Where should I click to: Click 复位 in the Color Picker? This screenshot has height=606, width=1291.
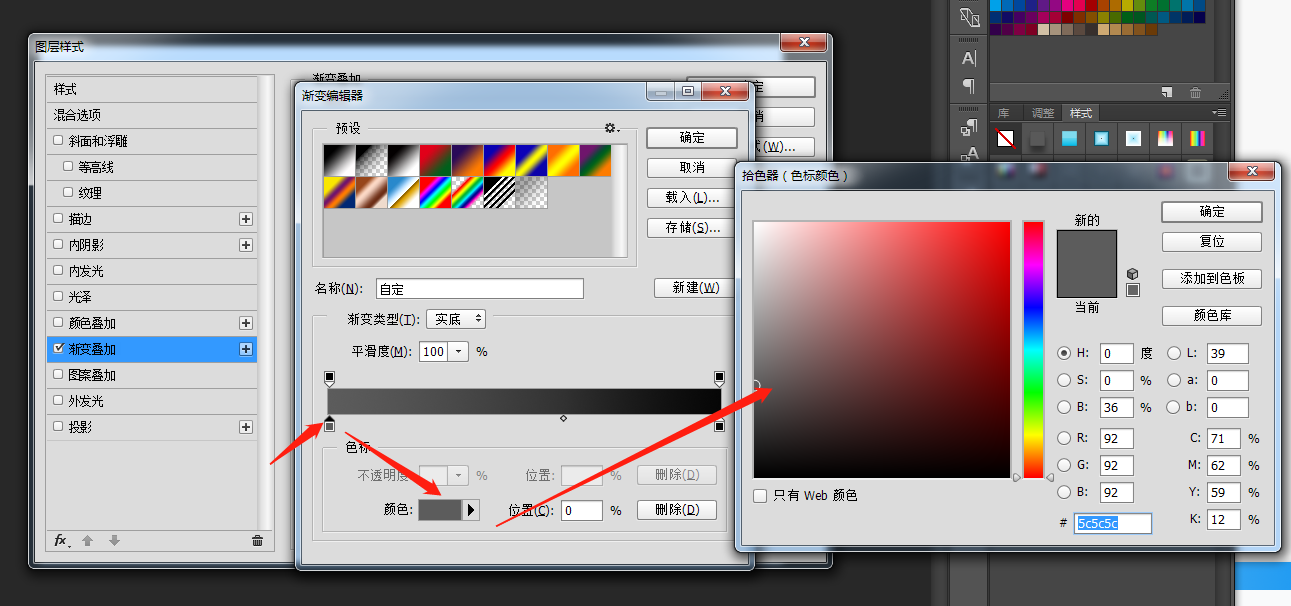tap(1212, 242)
